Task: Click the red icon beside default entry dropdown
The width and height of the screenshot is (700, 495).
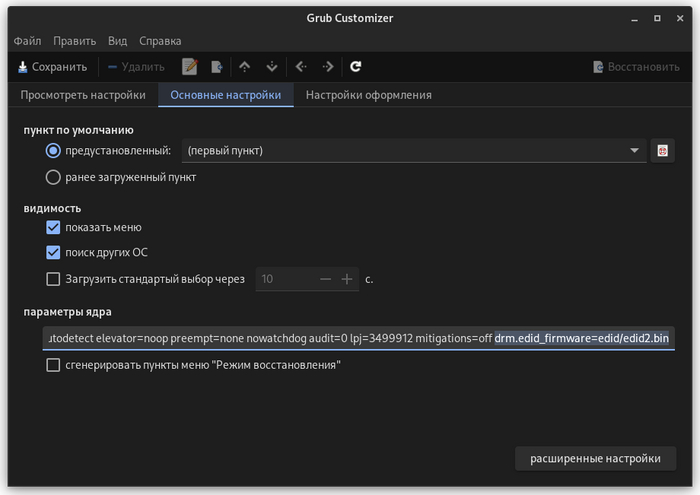Action: (662, 151)
